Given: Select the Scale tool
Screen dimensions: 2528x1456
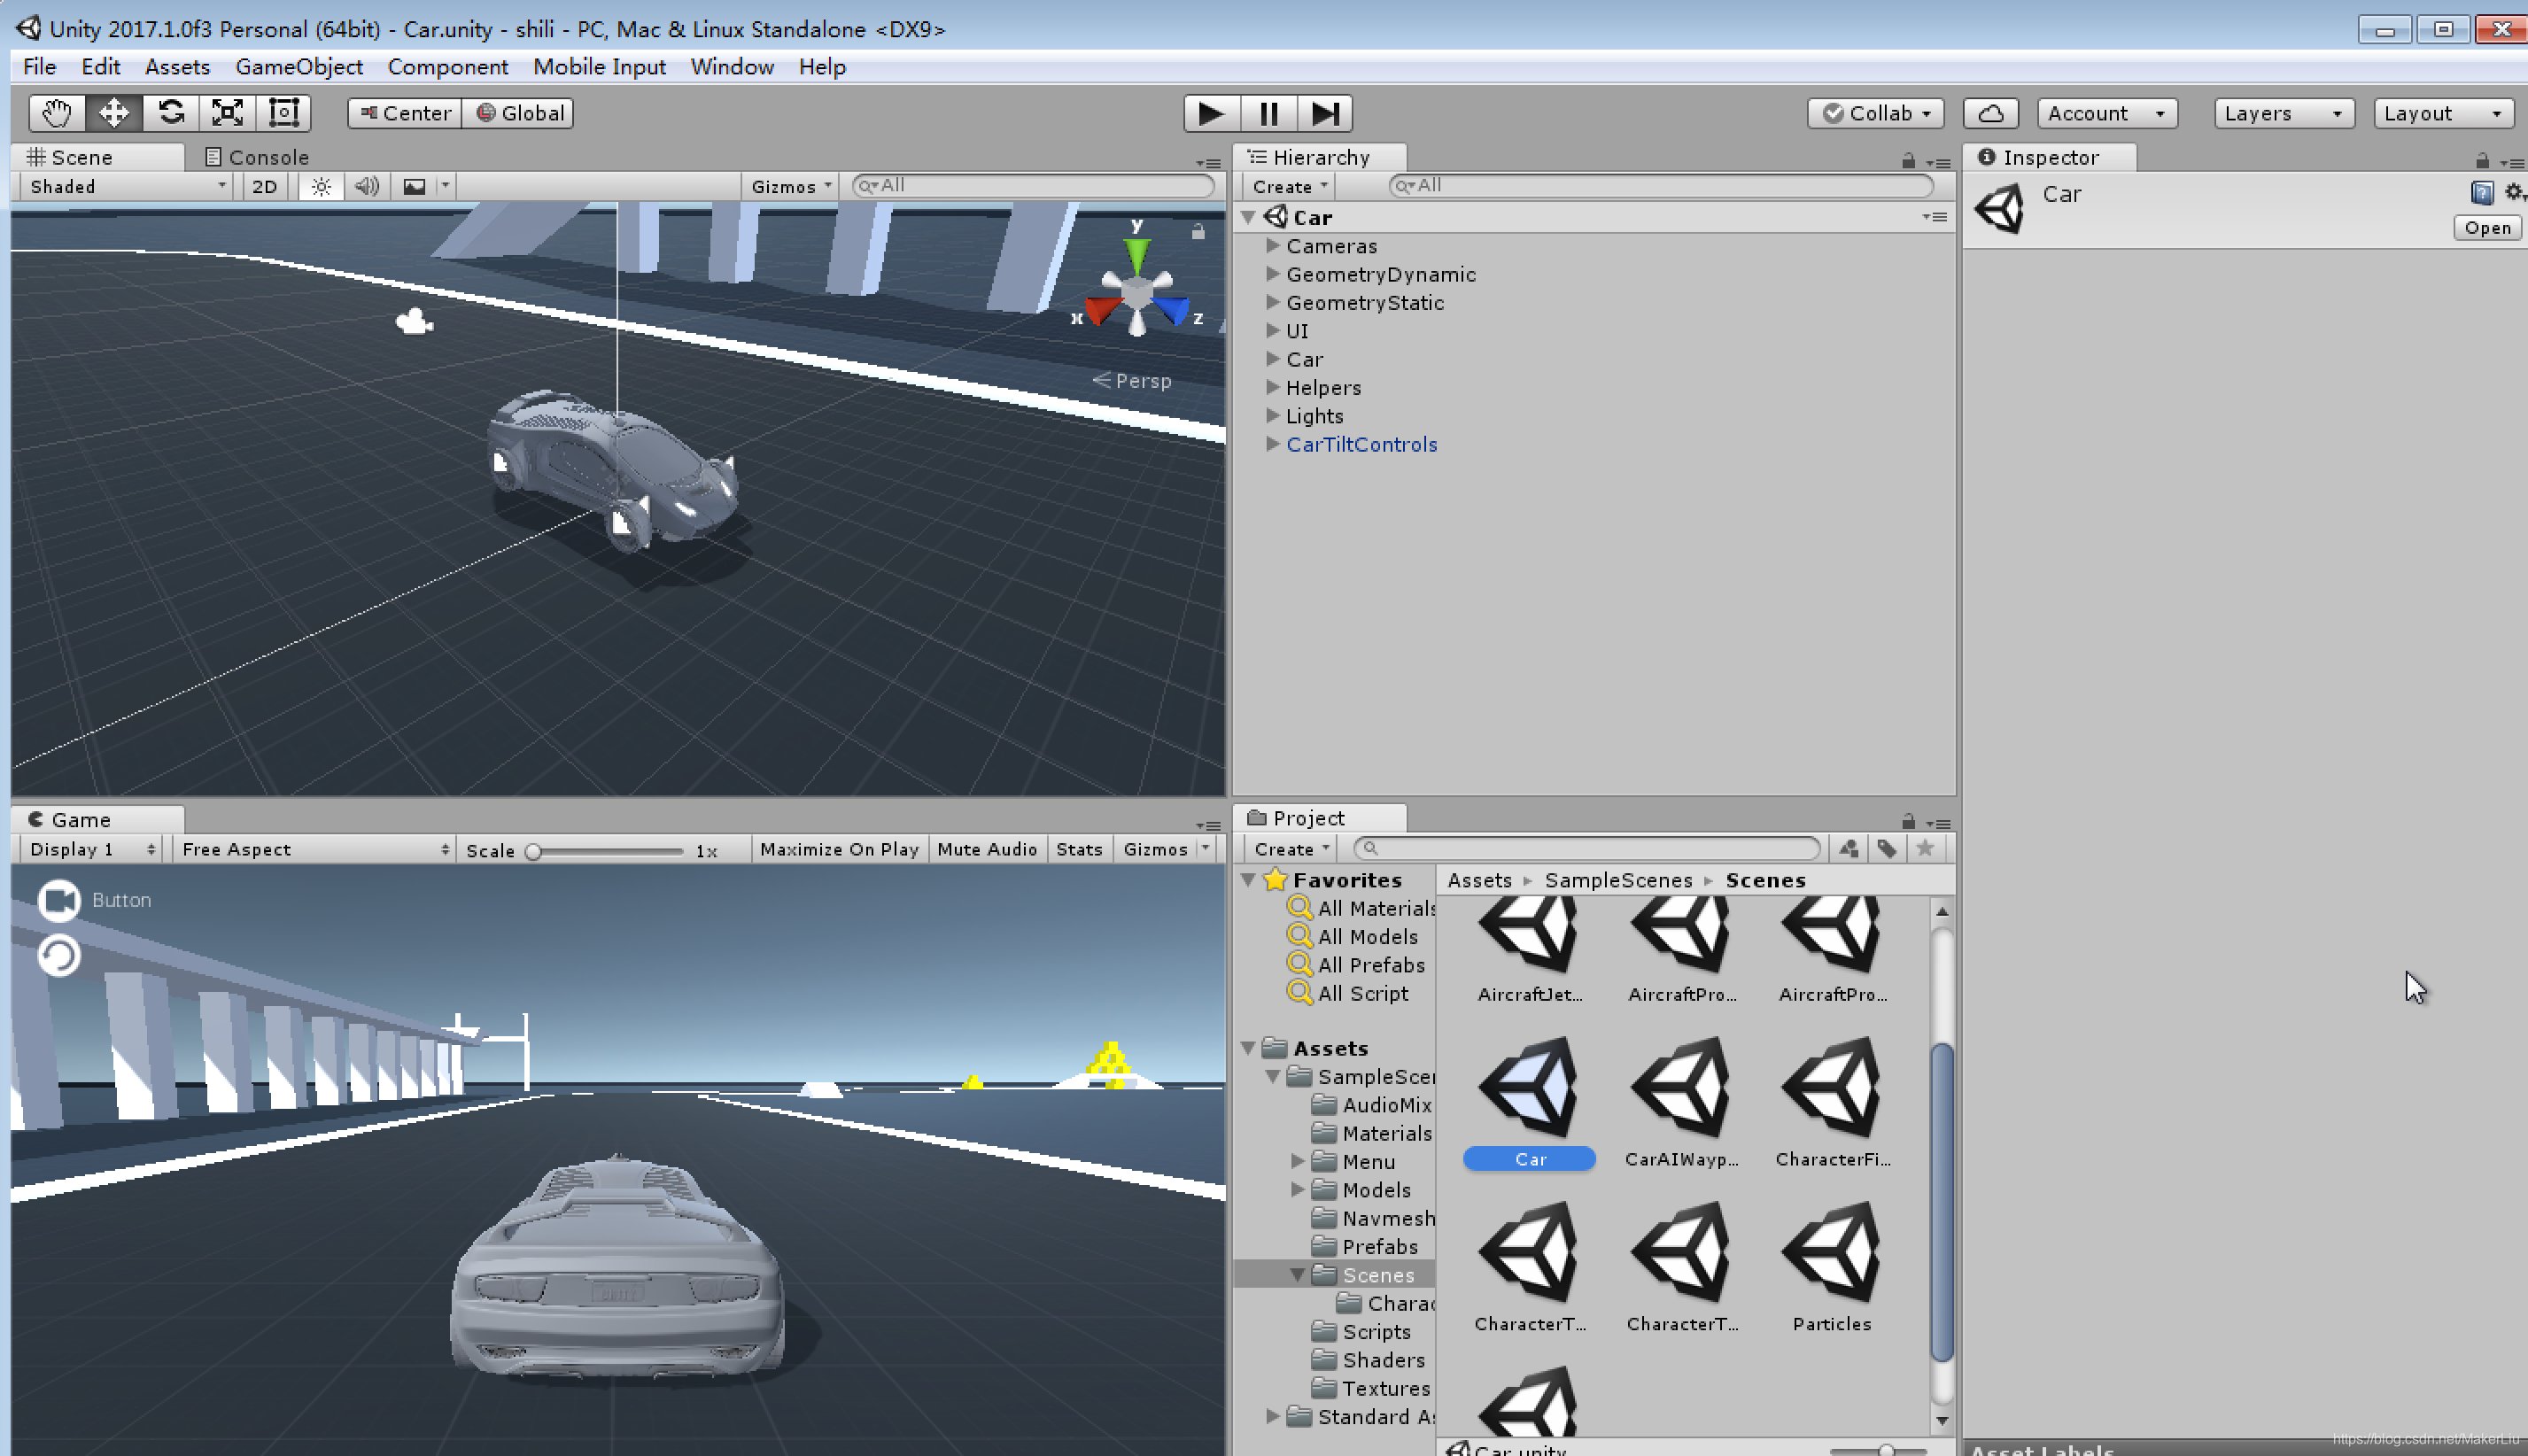Looking at the screenshot, I should click(227, 113).
